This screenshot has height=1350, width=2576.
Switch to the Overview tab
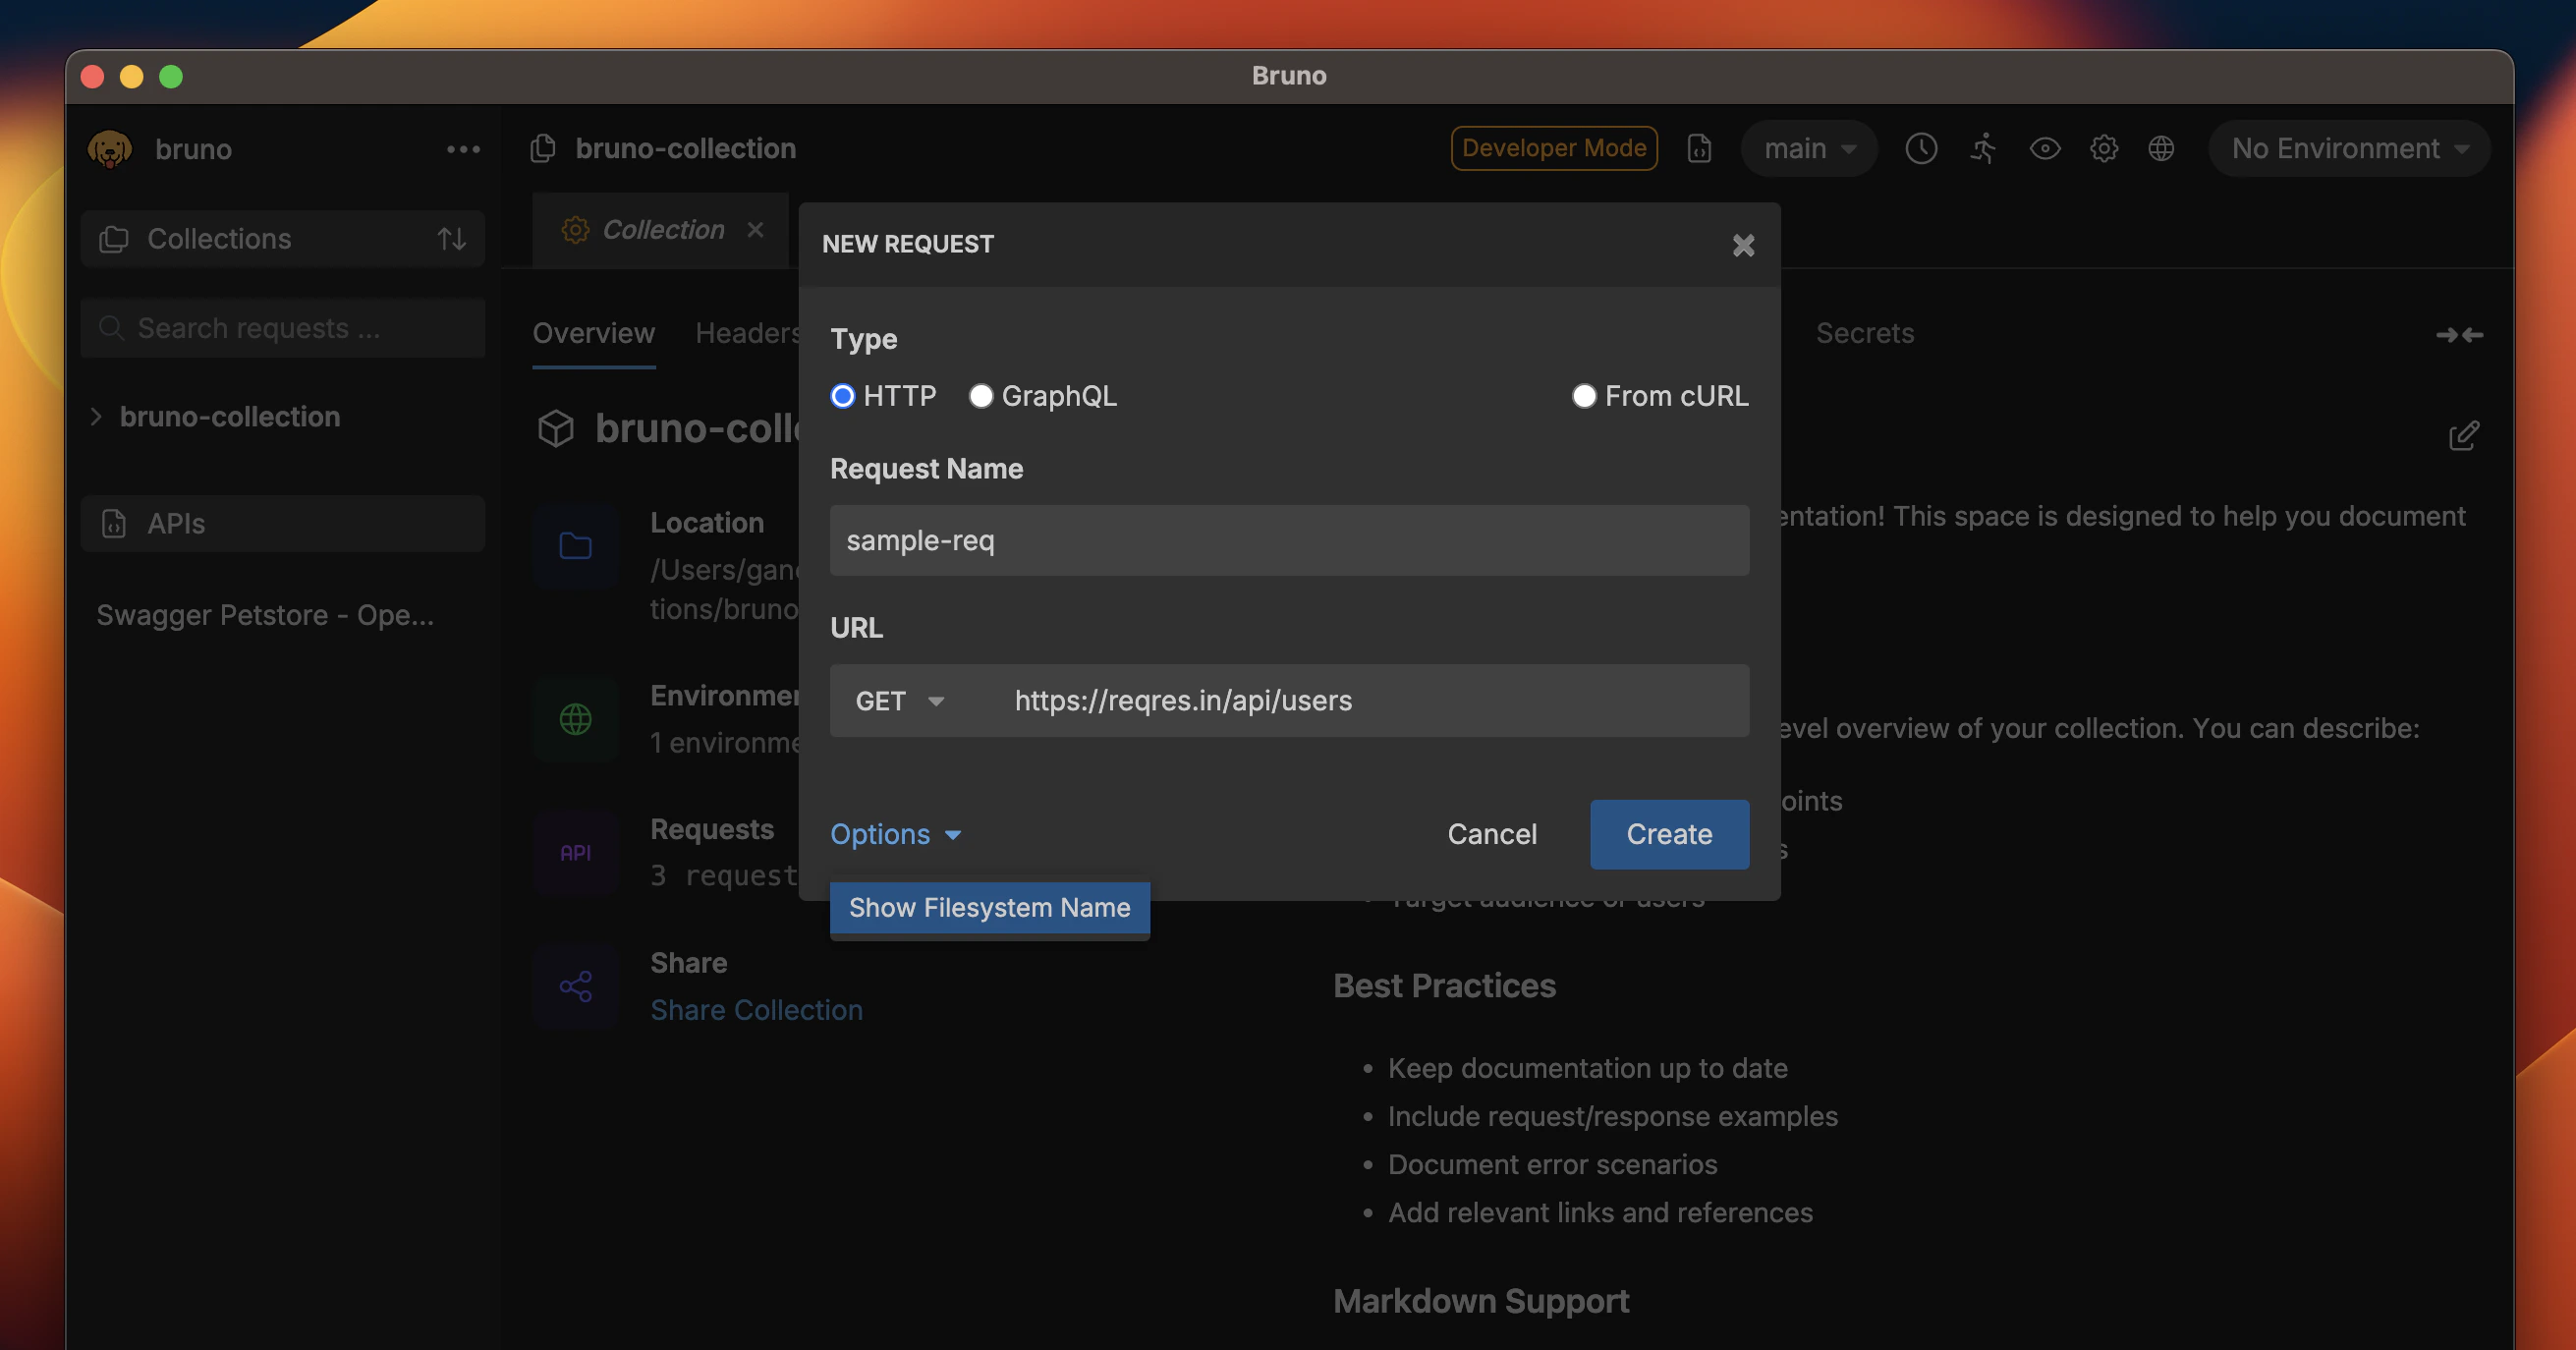click(x=593, y=333)
